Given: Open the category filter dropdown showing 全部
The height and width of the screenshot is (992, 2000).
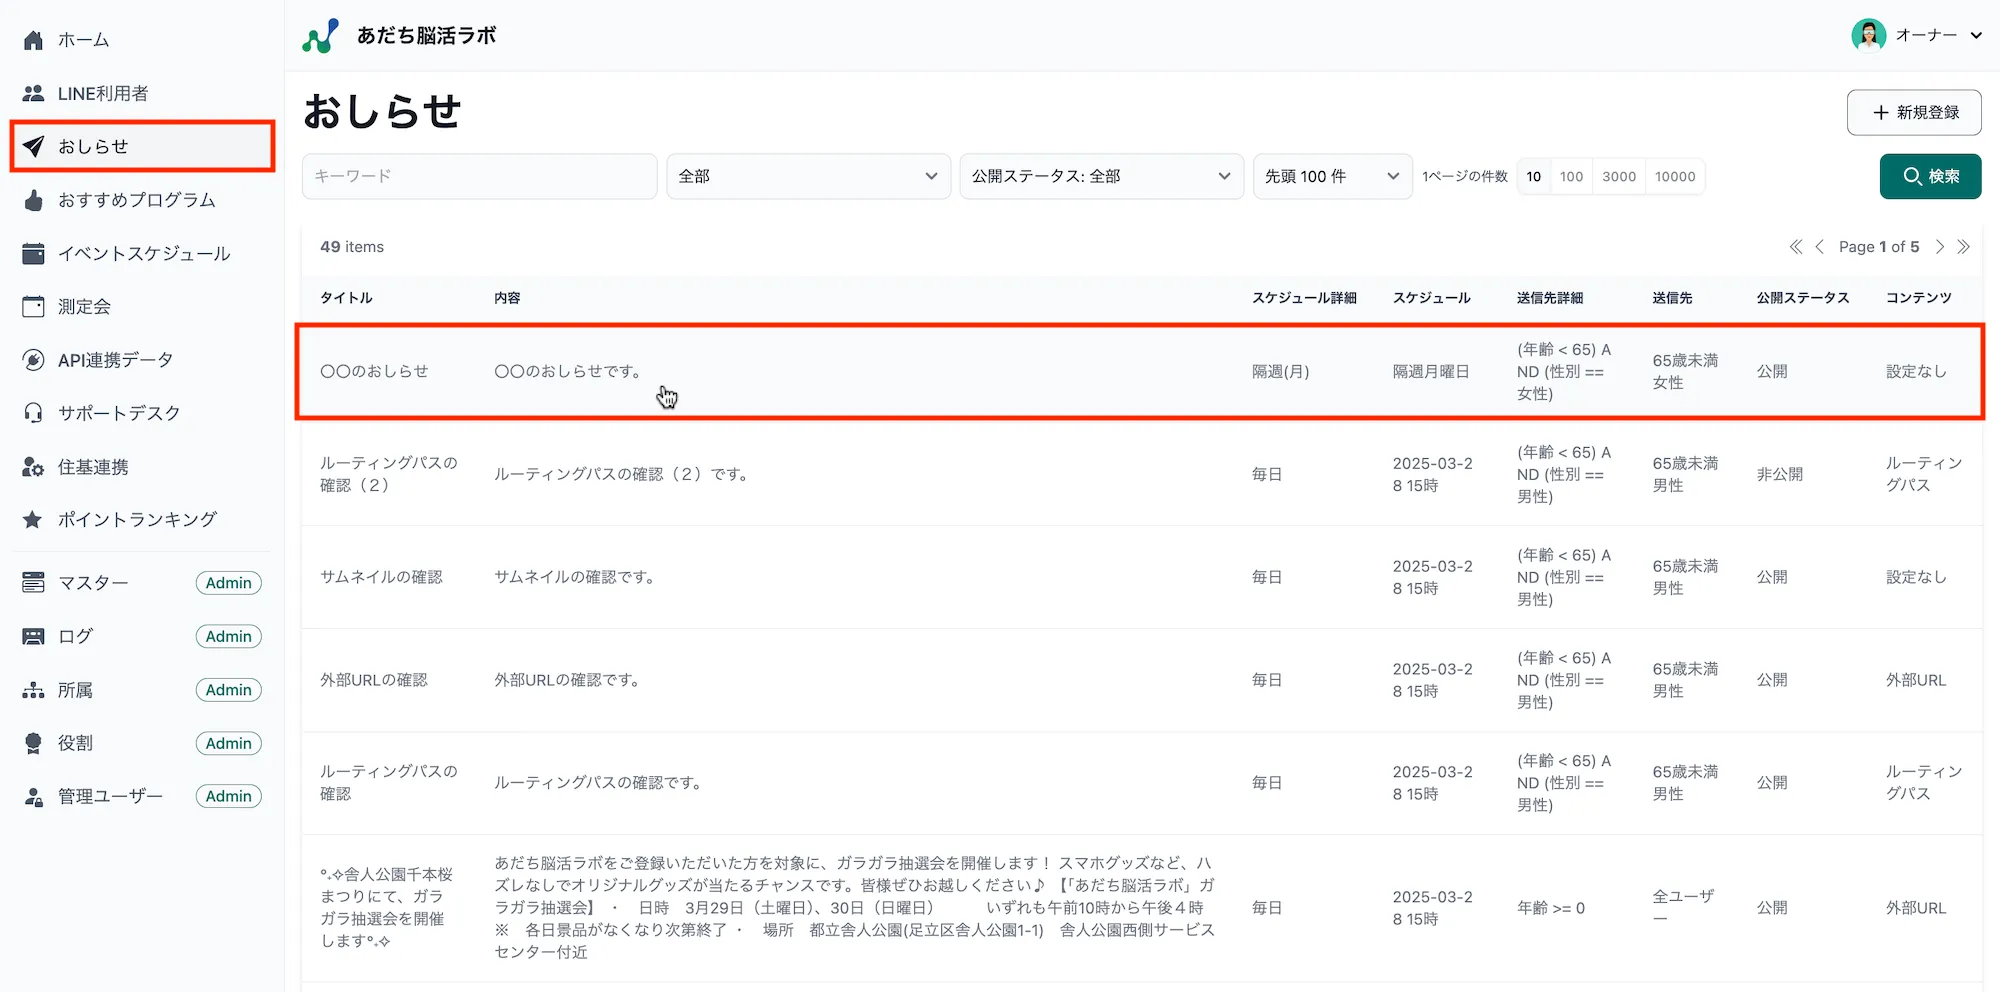Looking at the screenshot, I should (808, 176).
